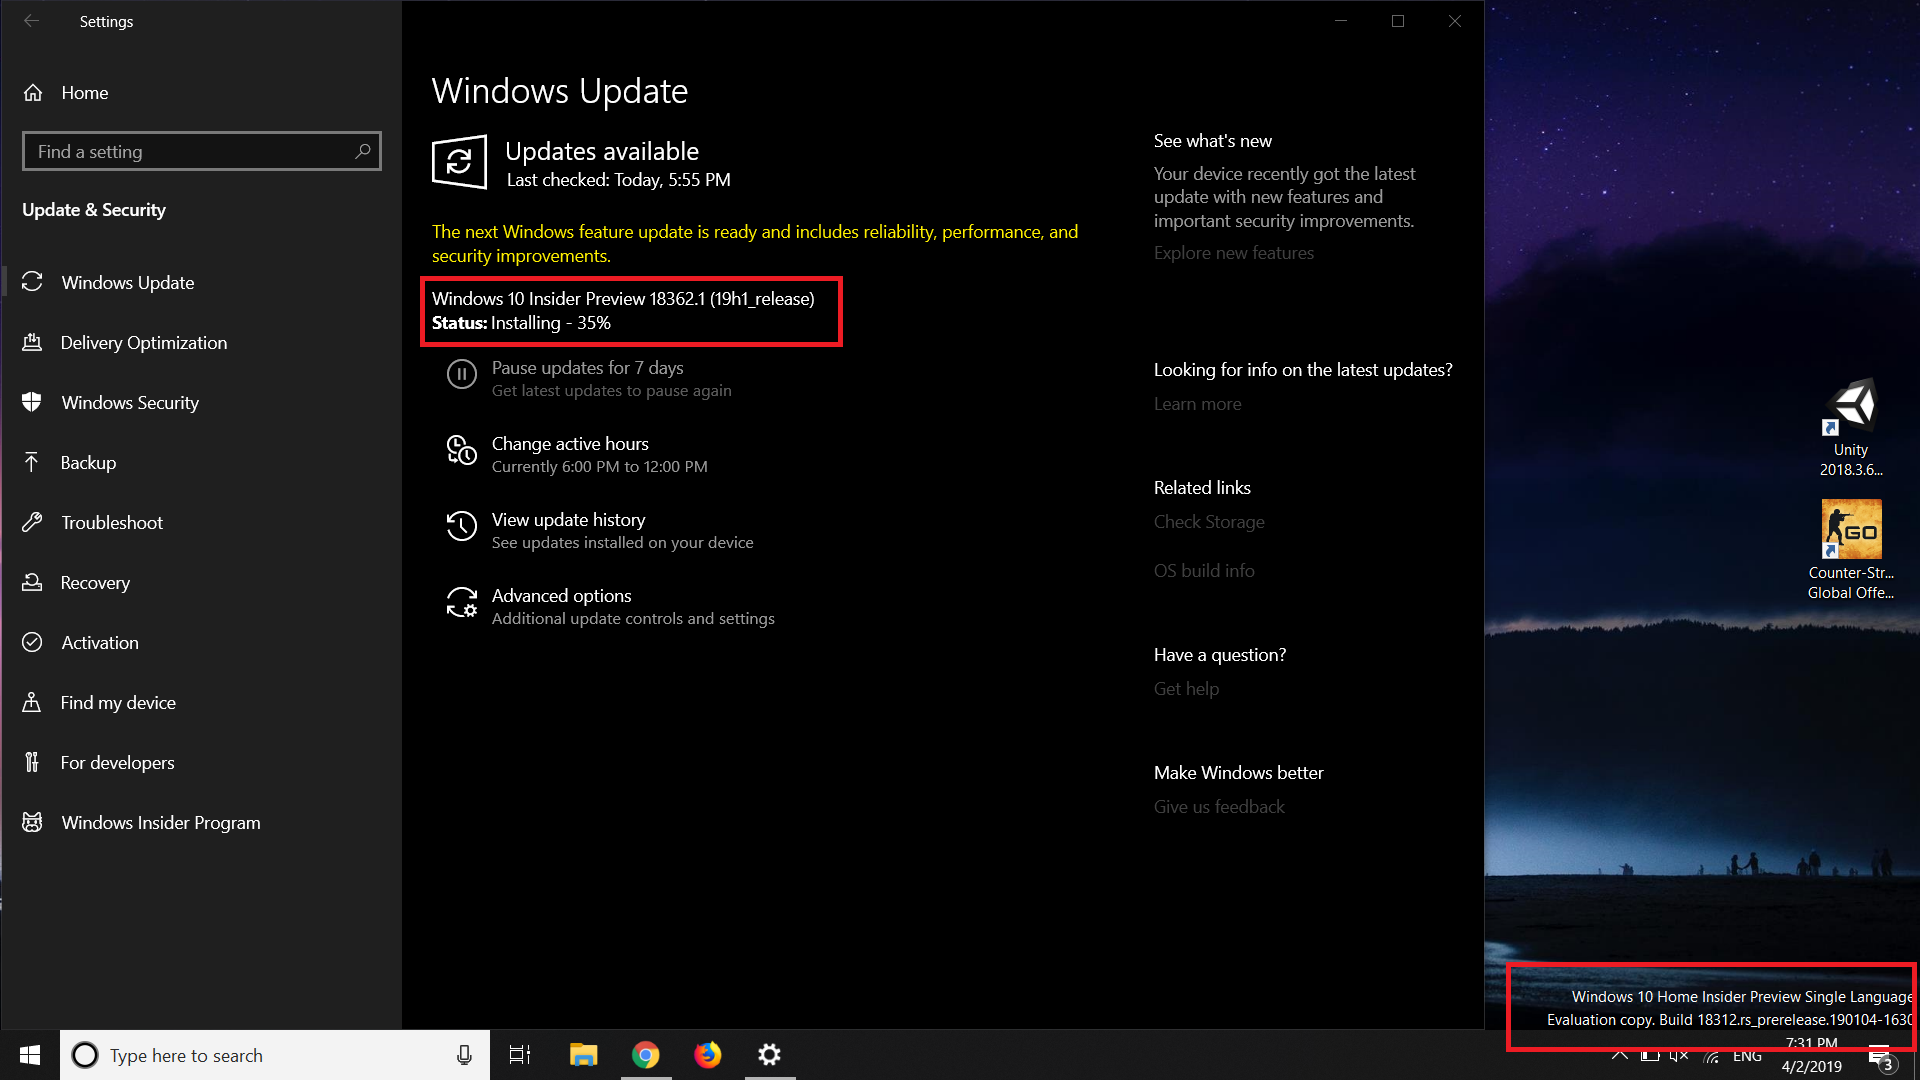
Task: Click the For developers icon
Action: click(x=32, y=762)
